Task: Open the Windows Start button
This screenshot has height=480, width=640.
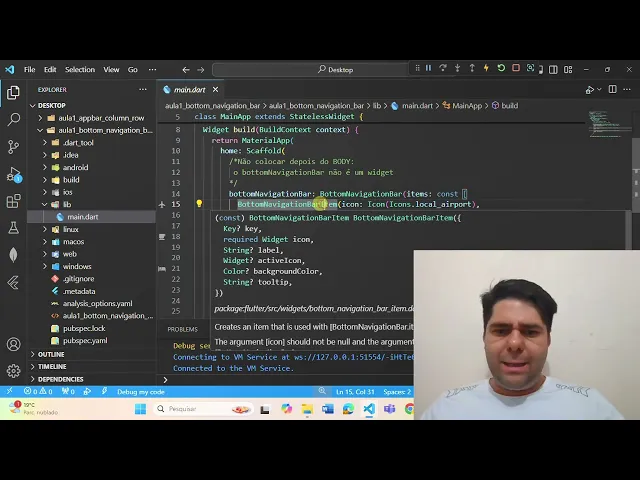Action: [140, 409]
